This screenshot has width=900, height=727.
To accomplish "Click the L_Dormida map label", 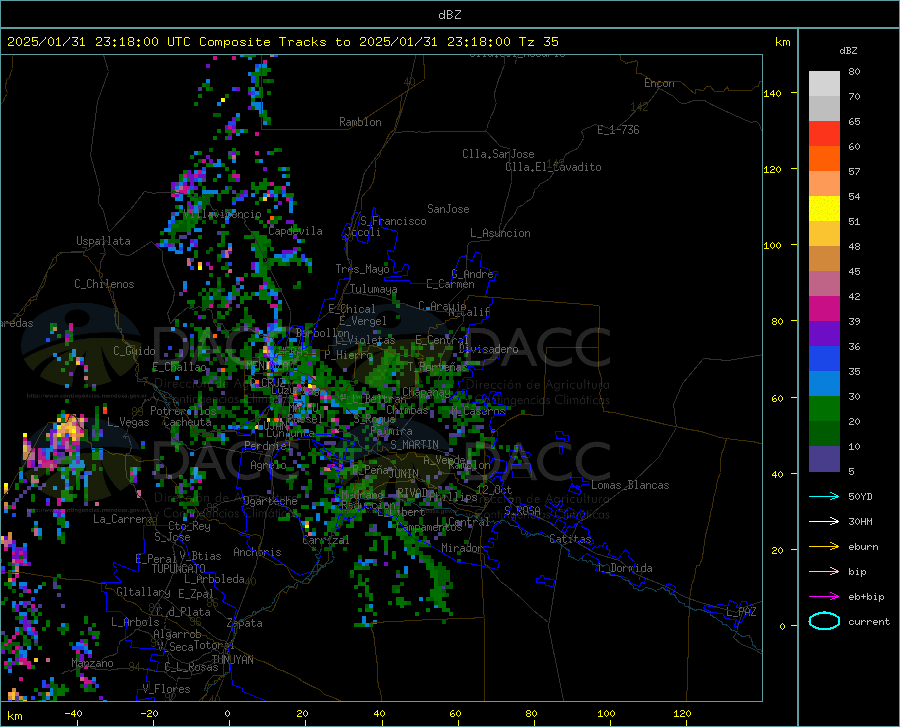I will [x=624, y=569].
